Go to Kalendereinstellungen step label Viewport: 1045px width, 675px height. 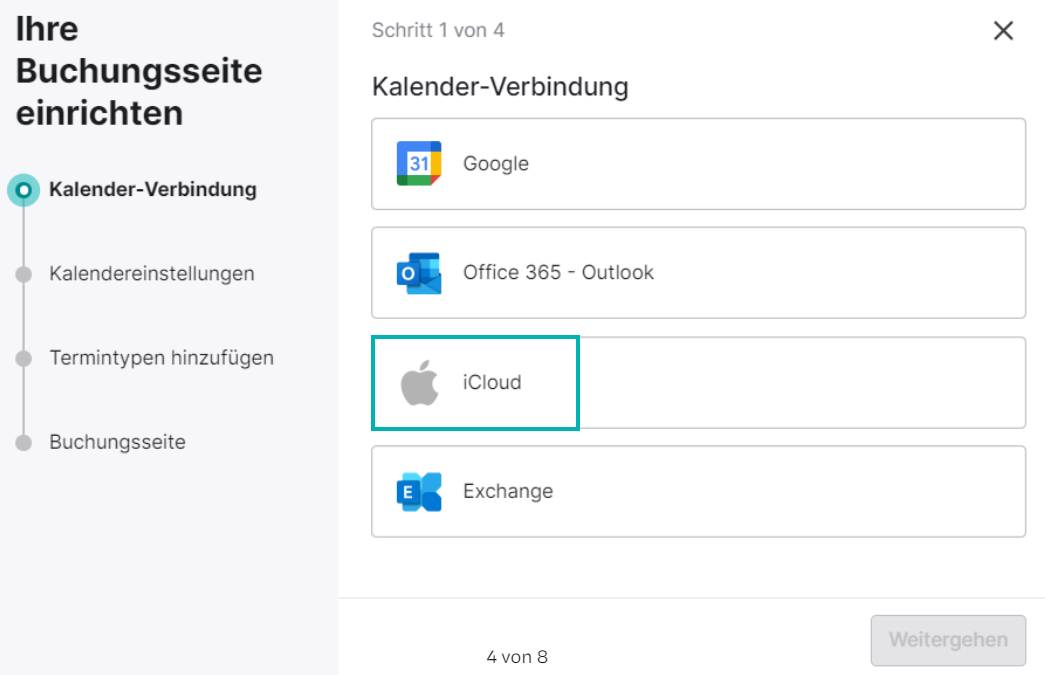(x=152, y=274)
